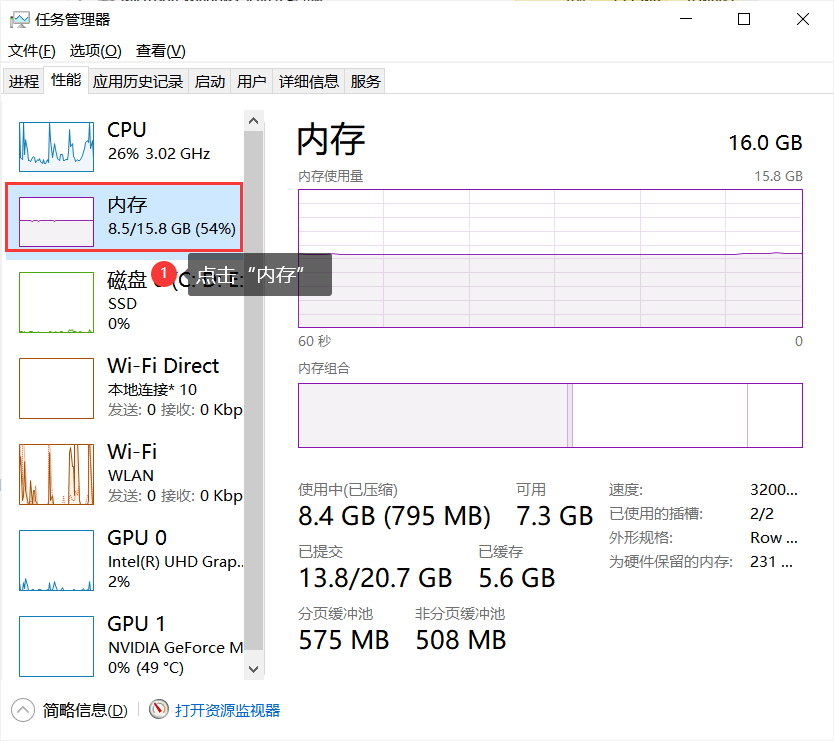
Task: Click the 已使用的插槽 2/2 value
Action: pos(762,513)
